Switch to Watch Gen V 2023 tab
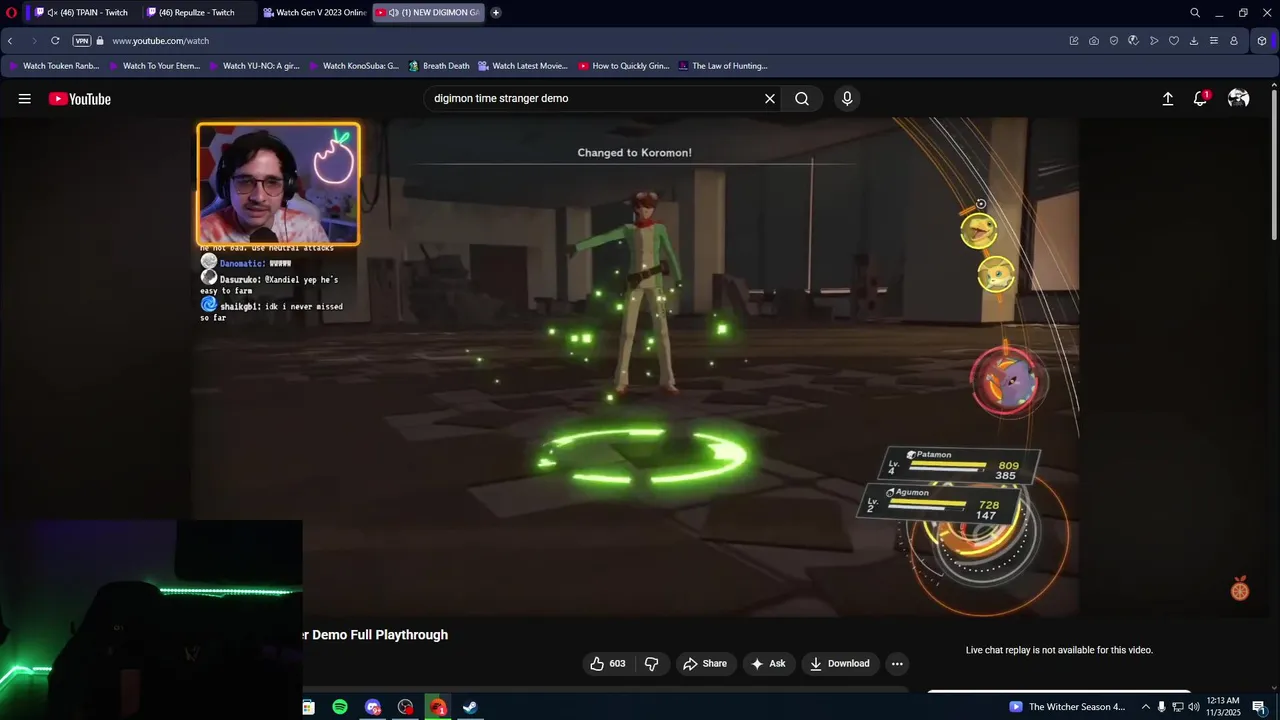 pyautogui.click(x=314, y=13)
